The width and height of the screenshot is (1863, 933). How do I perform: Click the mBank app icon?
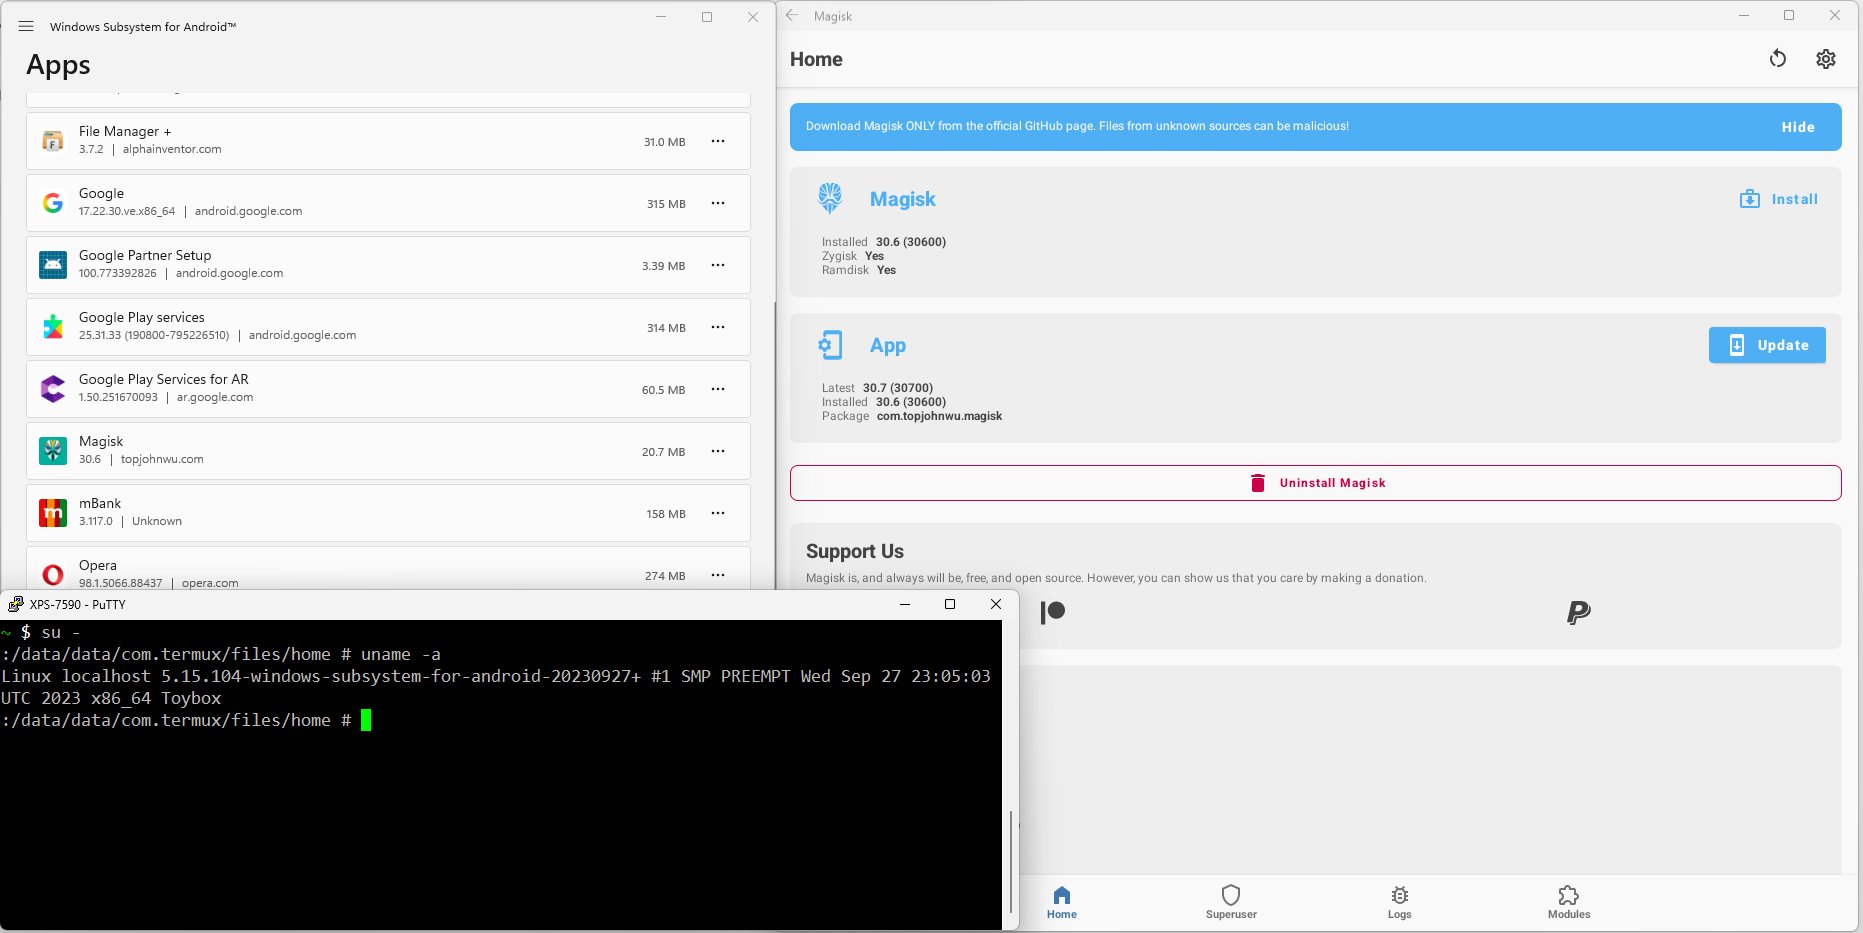coord(53,513)
